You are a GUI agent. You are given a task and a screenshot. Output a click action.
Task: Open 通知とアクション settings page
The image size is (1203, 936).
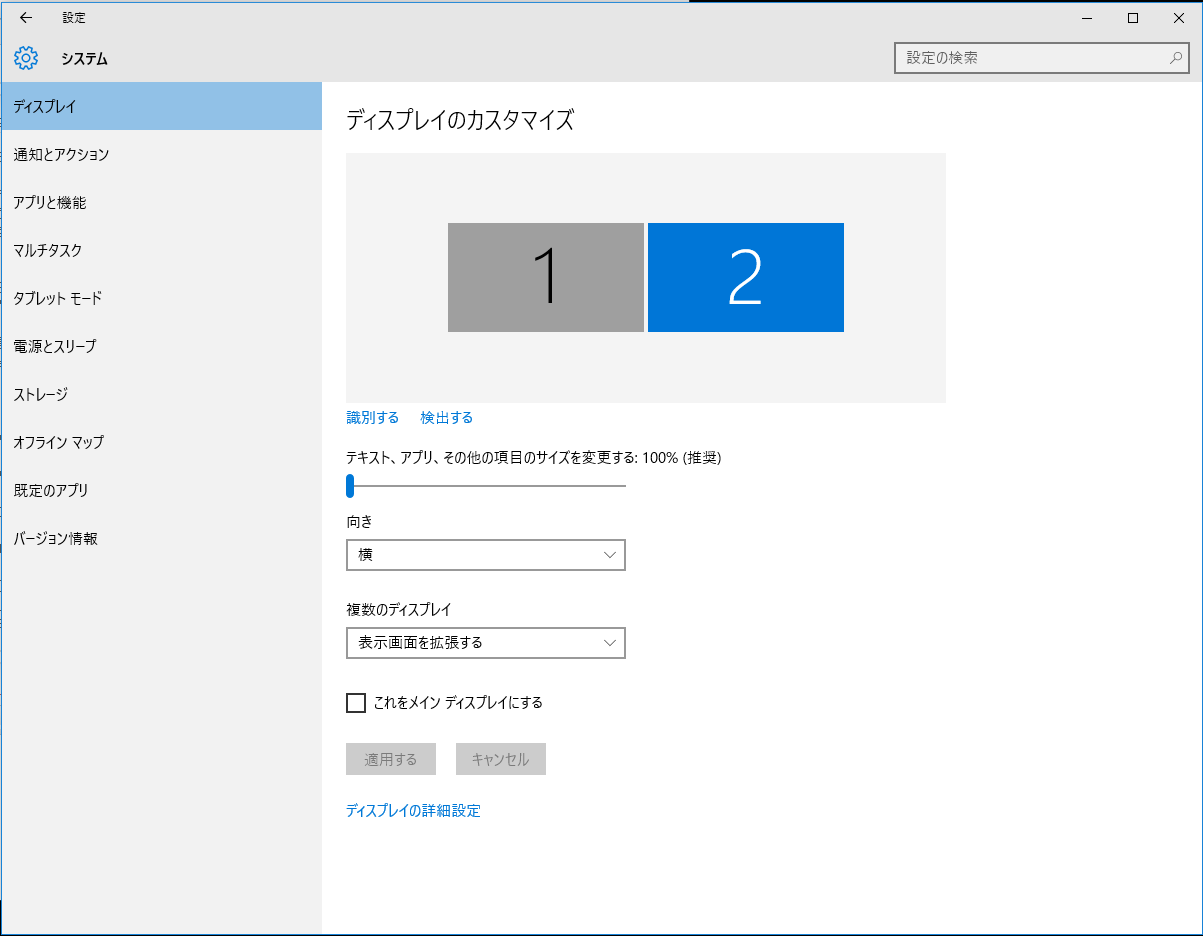61,154
